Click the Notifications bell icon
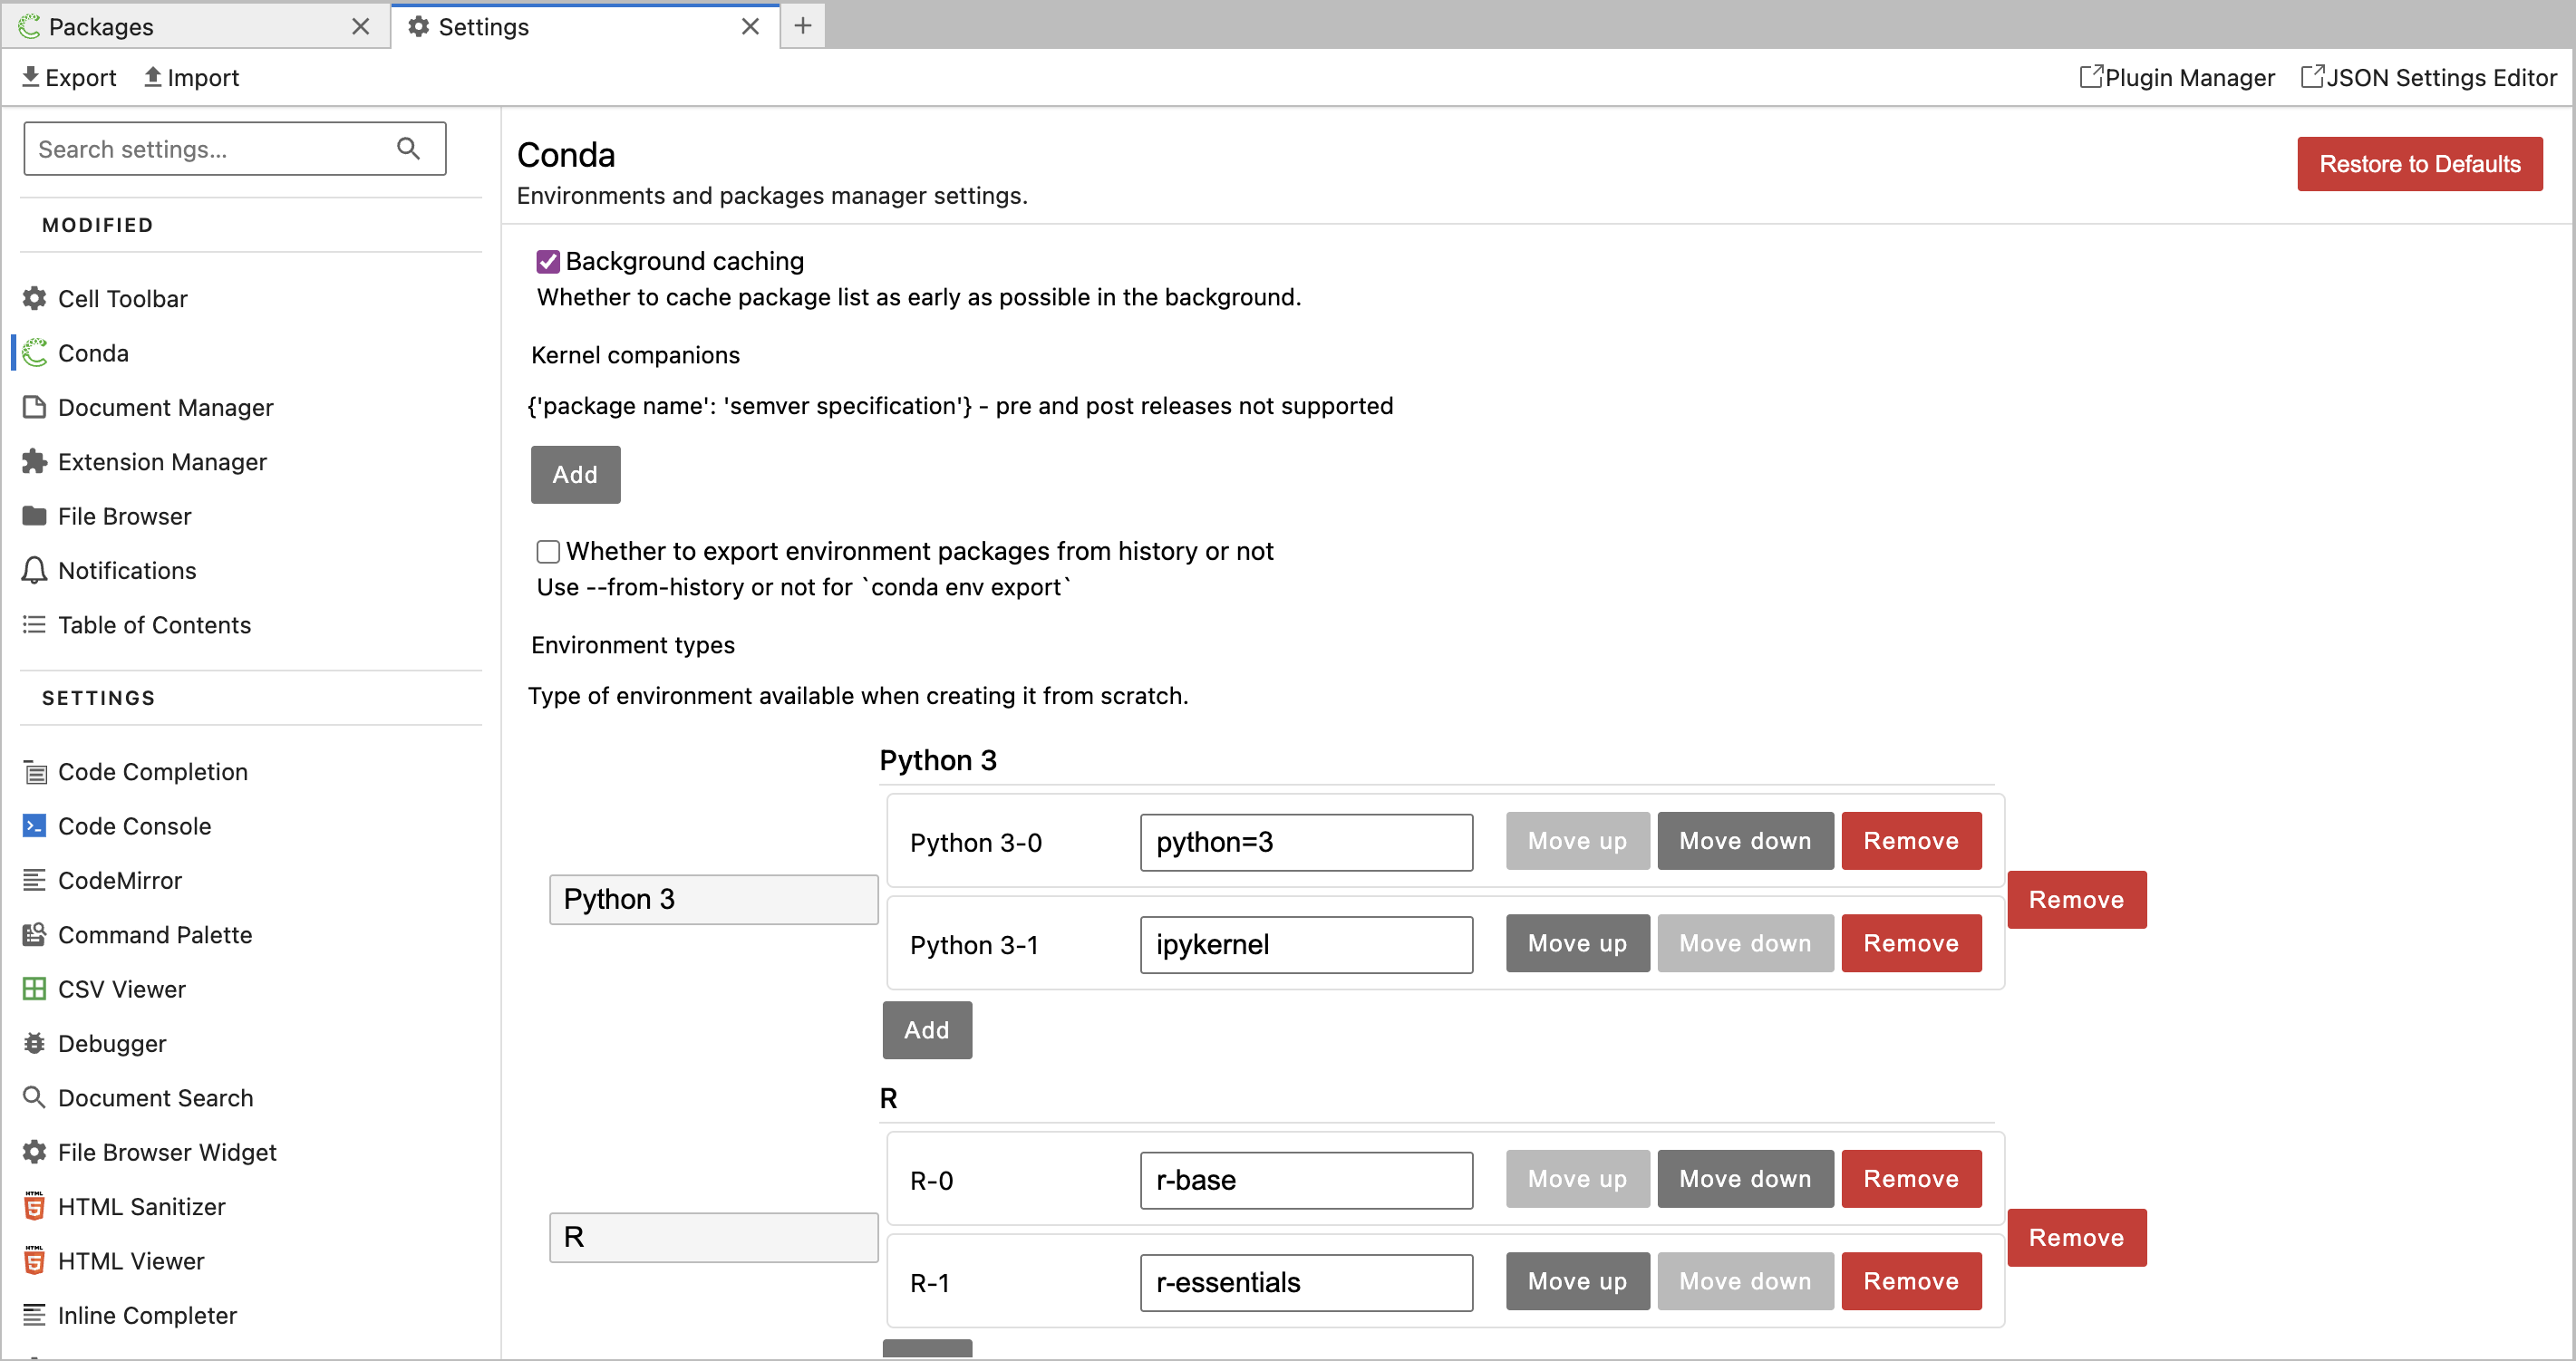Screen dimensions: 2576x1361 (34, 570)
